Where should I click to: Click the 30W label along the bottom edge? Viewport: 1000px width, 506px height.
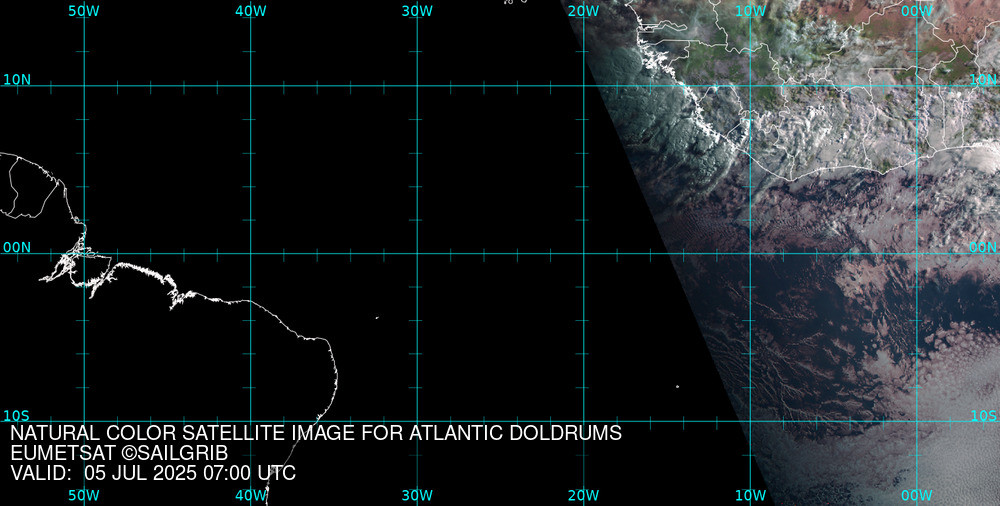[x=417, y=495]
